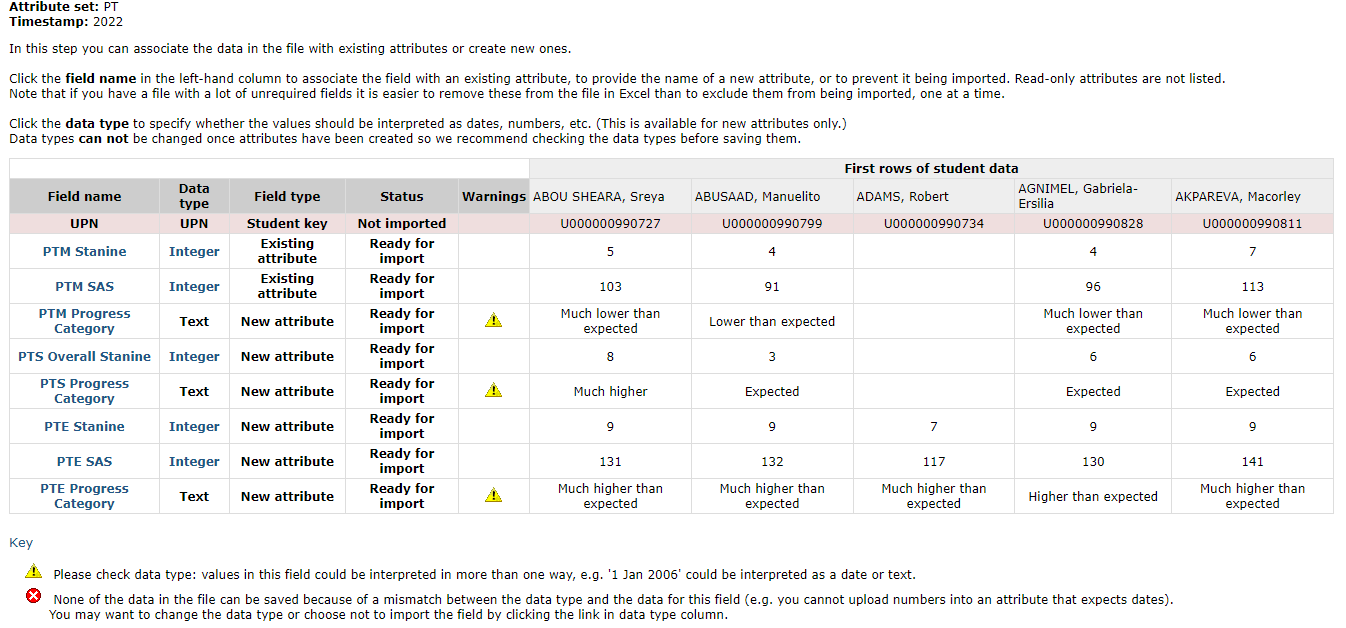
Task: Click the Higher than expected cell
Action: 1092,496
